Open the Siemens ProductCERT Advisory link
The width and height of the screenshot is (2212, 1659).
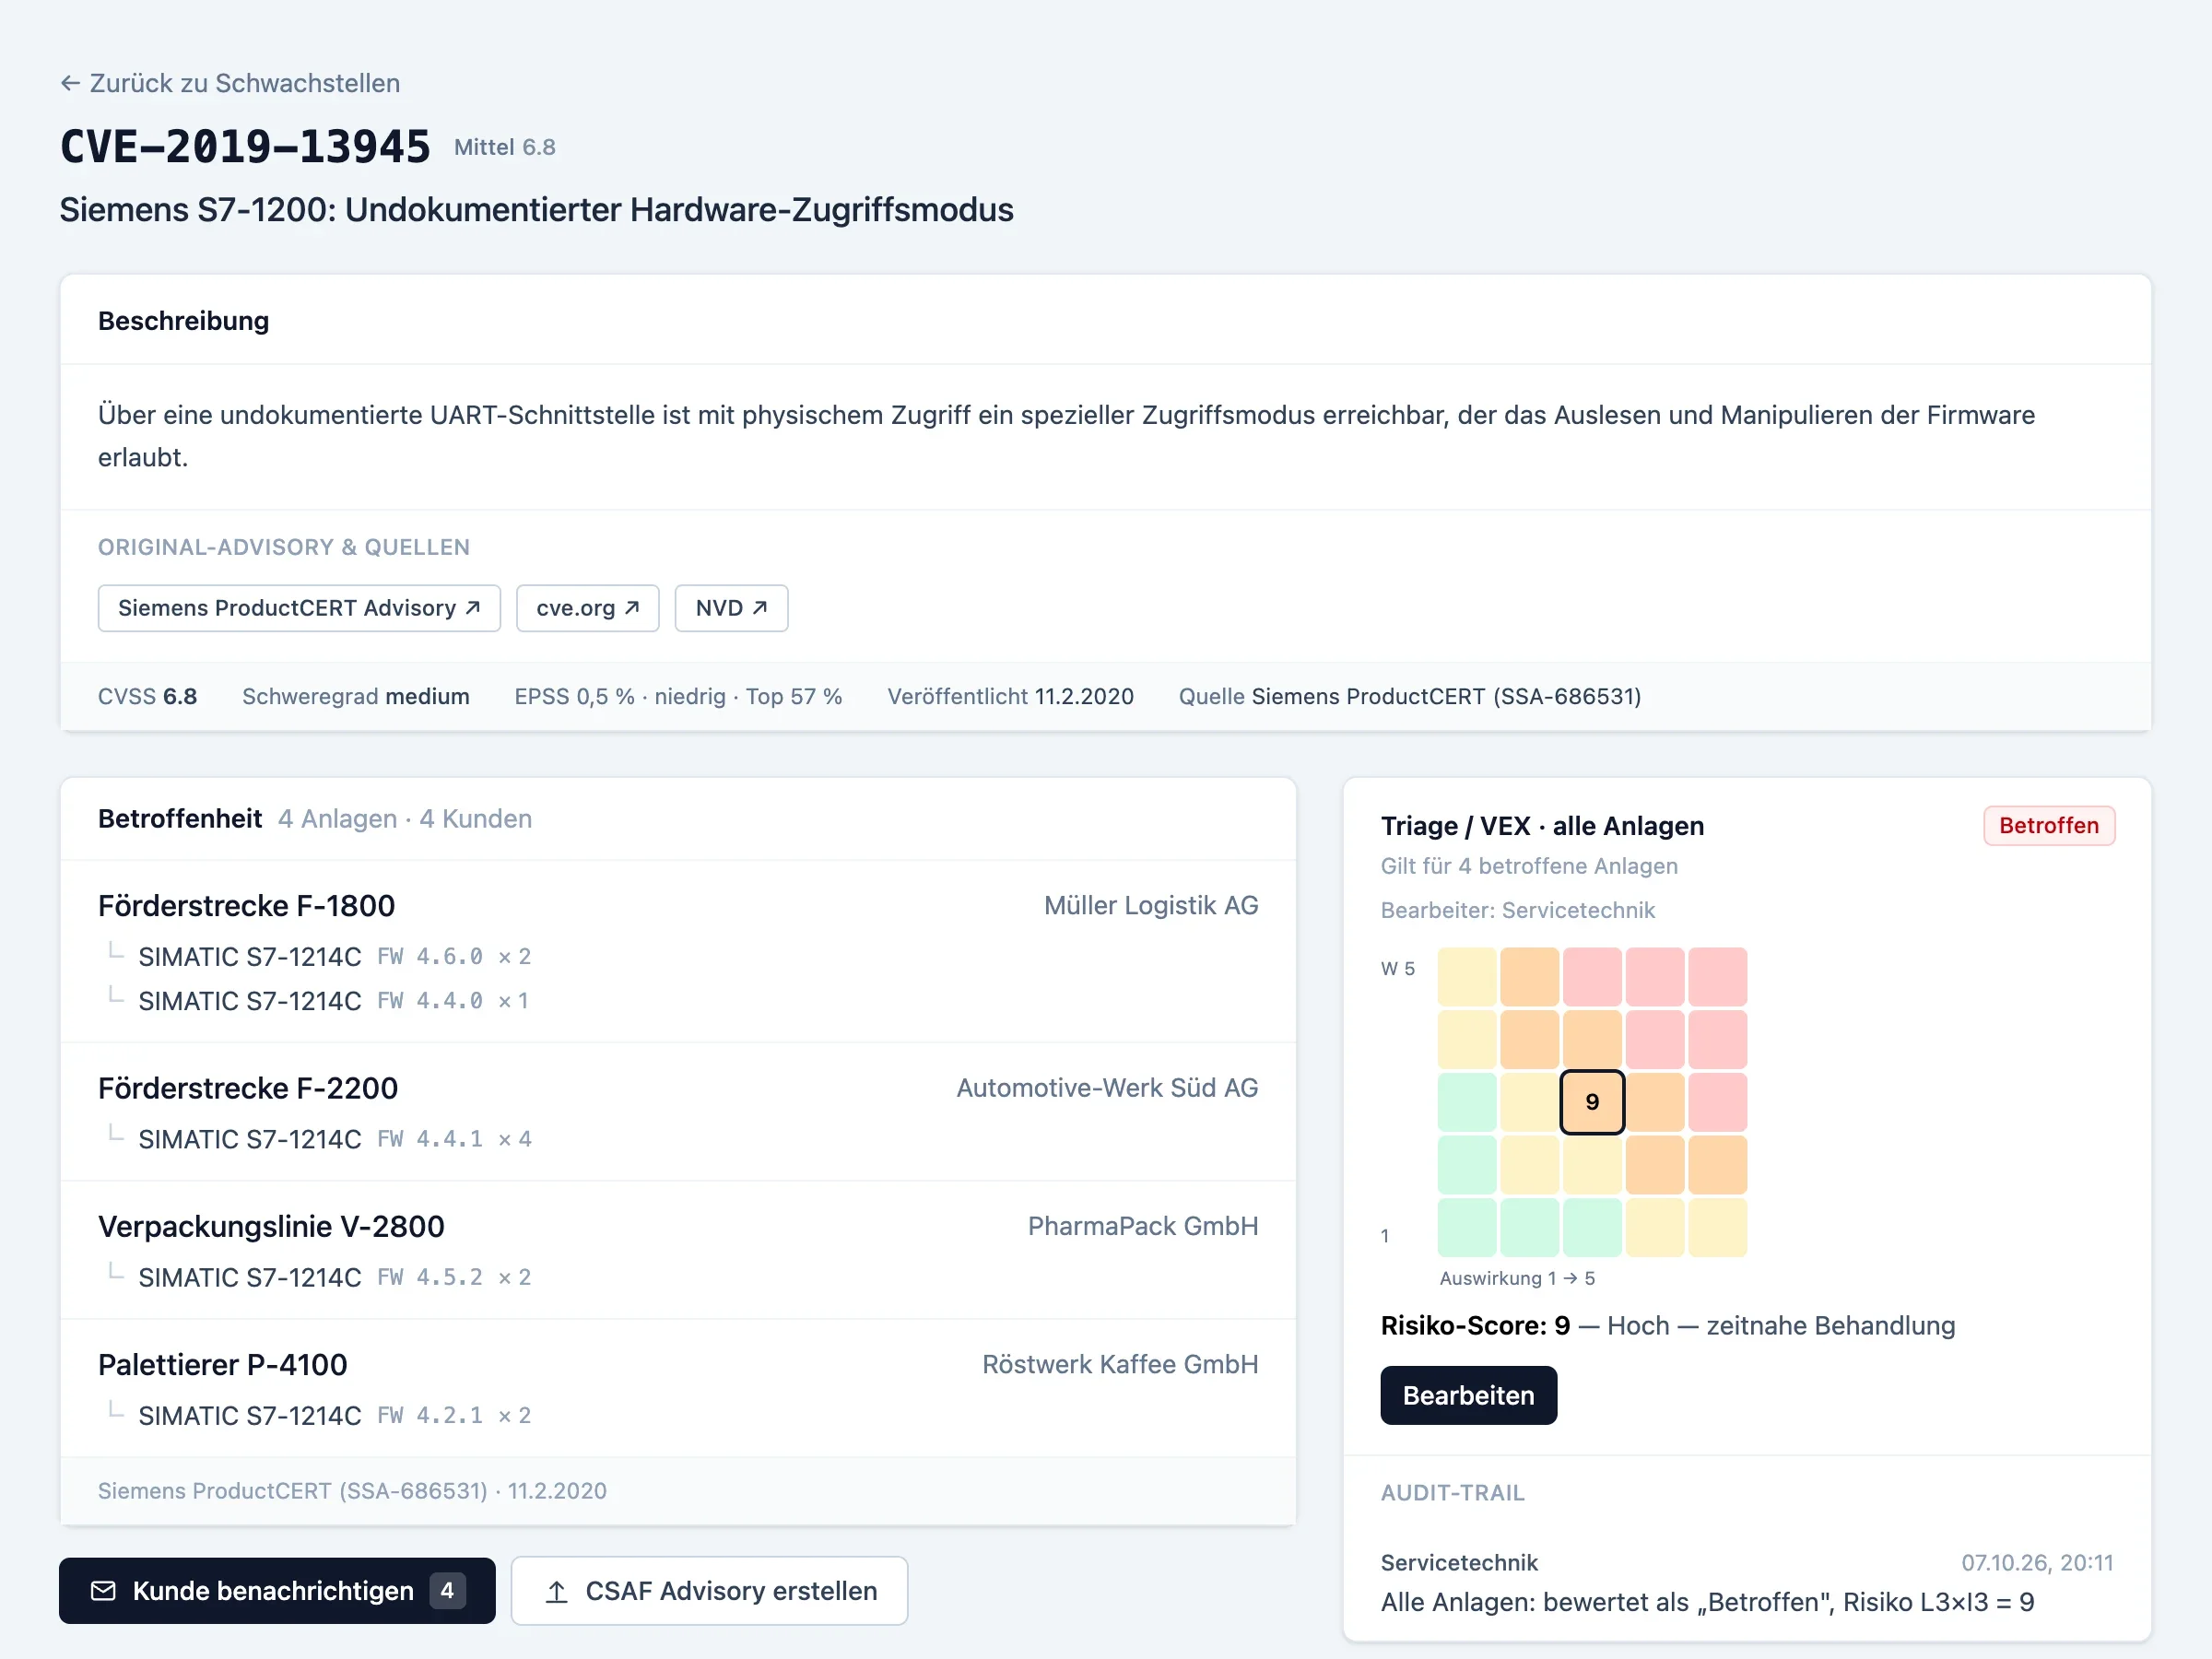pyautogui.click(x=299, y=608)
